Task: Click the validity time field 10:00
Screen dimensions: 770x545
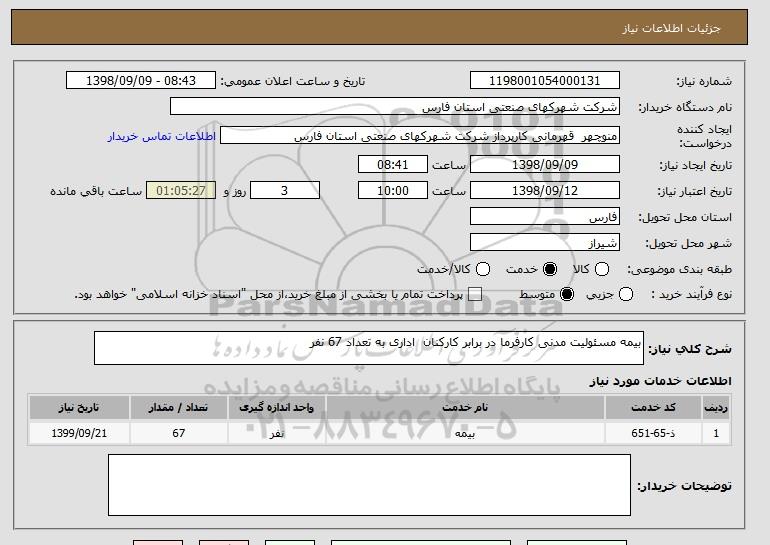Action: tap(393, 191)
